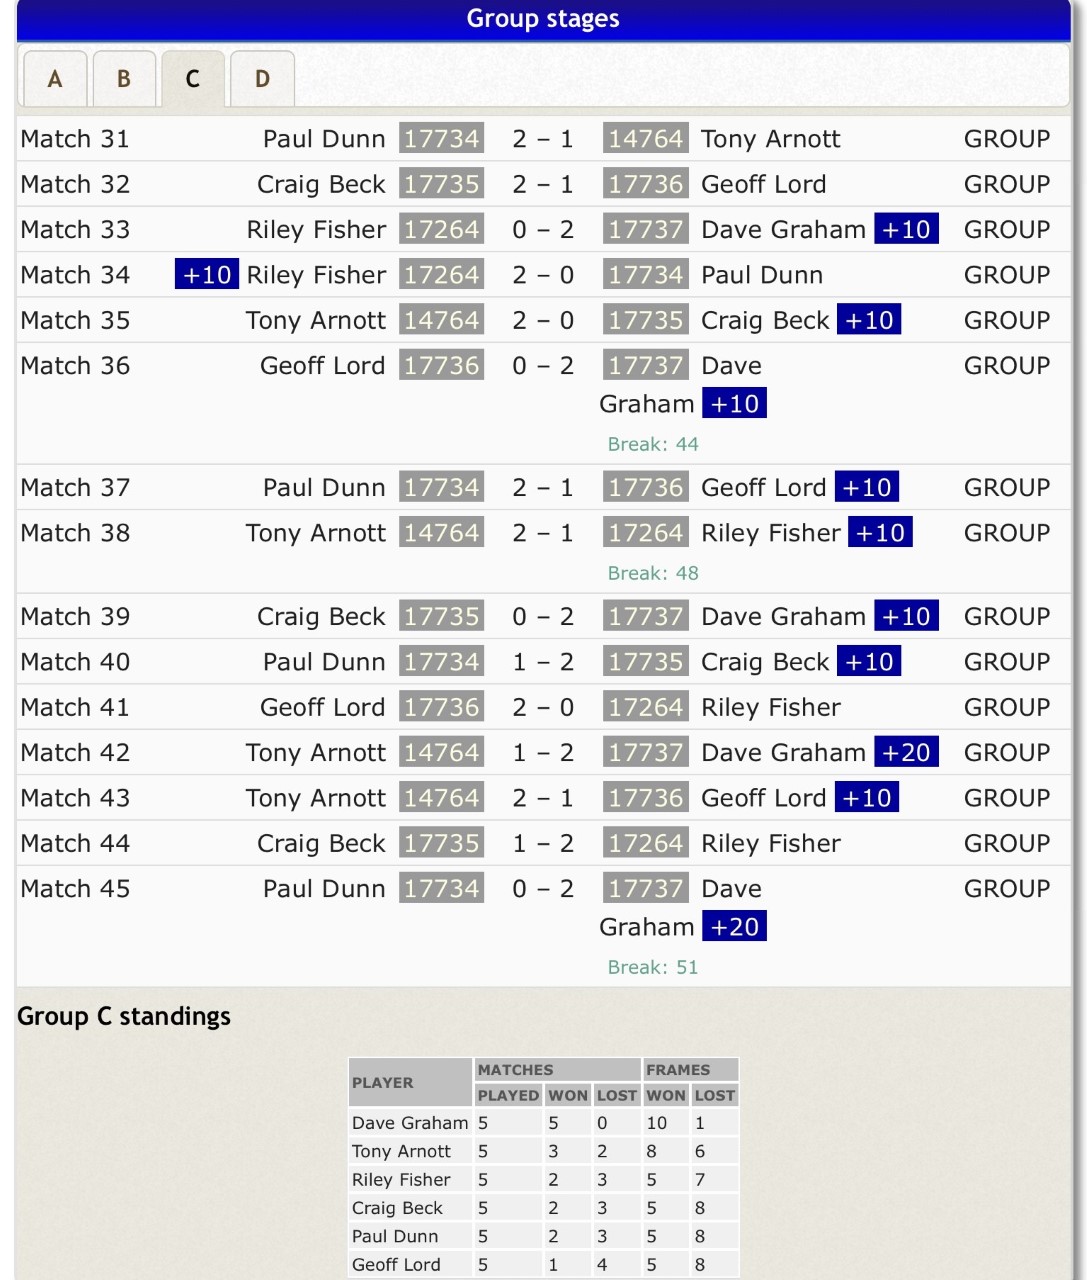Click the Break: 44 note
Image resolution: width=1087 pixels, height=1280 pixels.
click(x=653, y=444)
